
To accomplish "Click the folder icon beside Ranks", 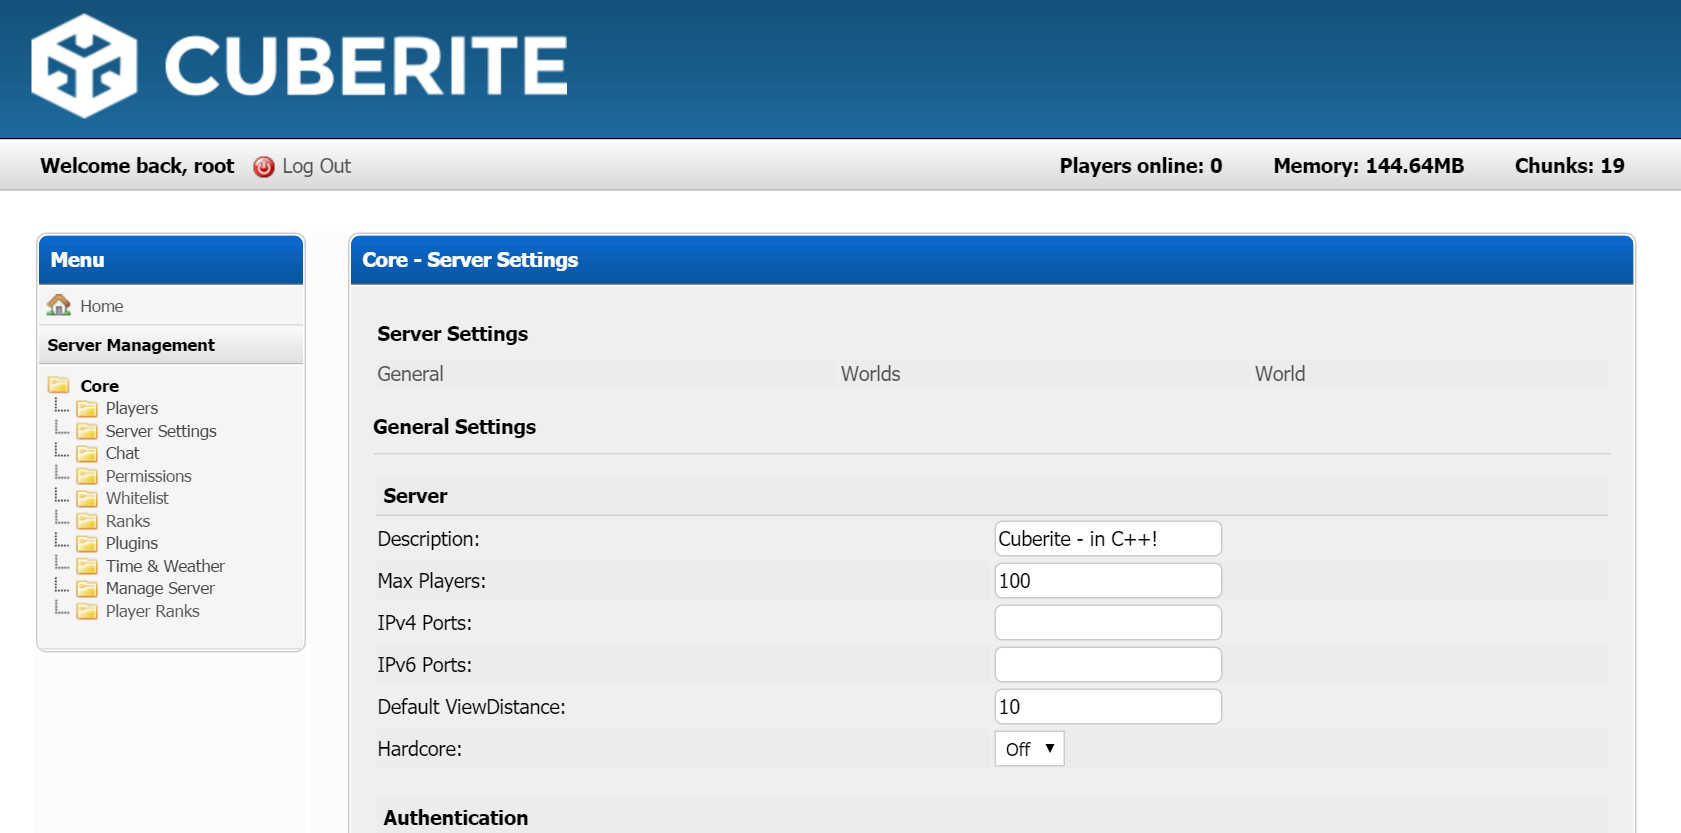I will pos(87,521).
